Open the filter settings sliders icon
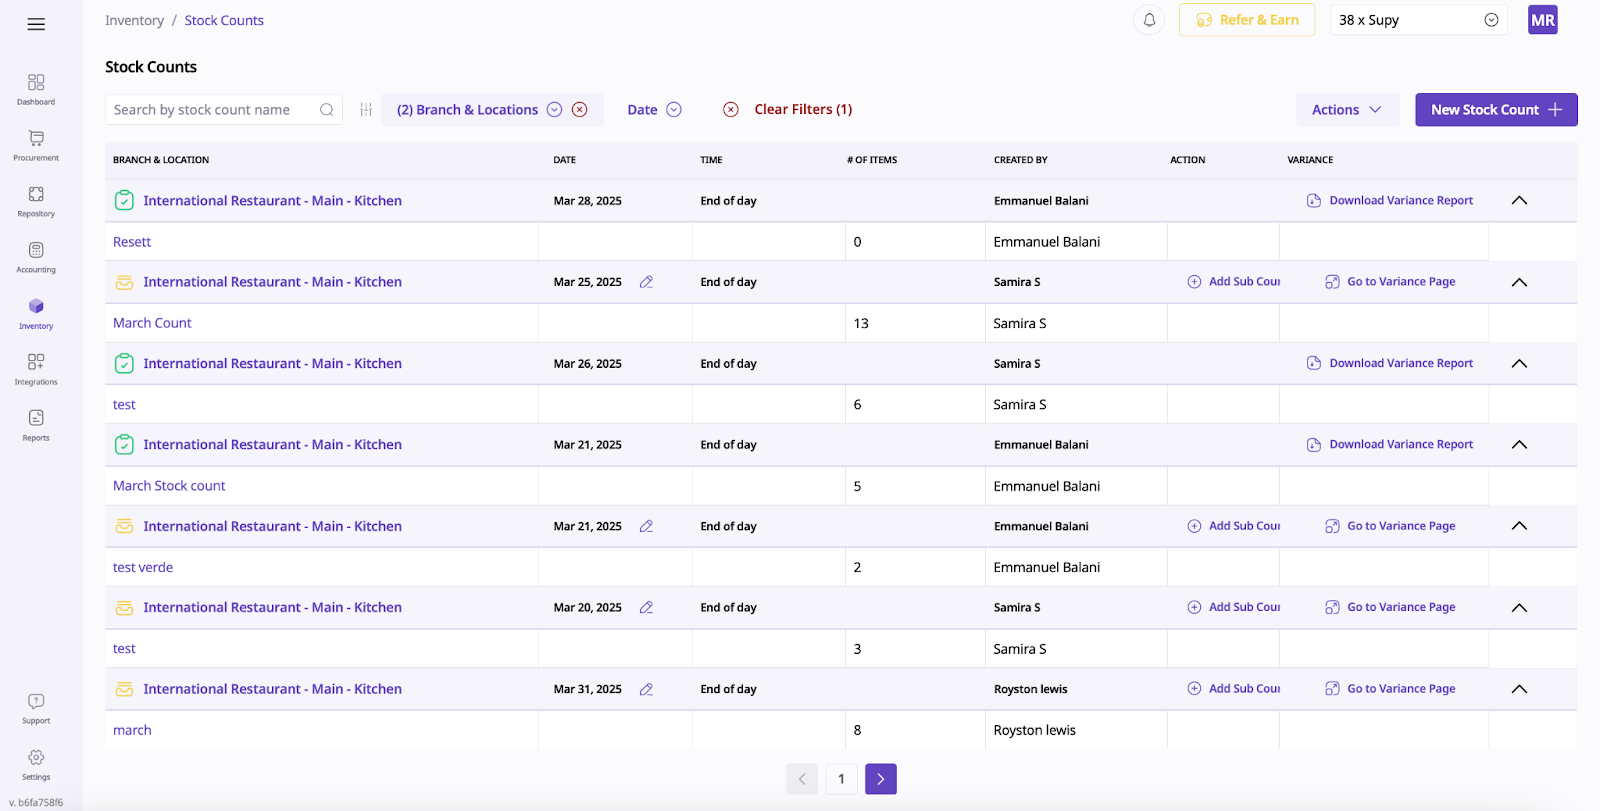Screen dimensions: 1600x811 pos(366,110)
